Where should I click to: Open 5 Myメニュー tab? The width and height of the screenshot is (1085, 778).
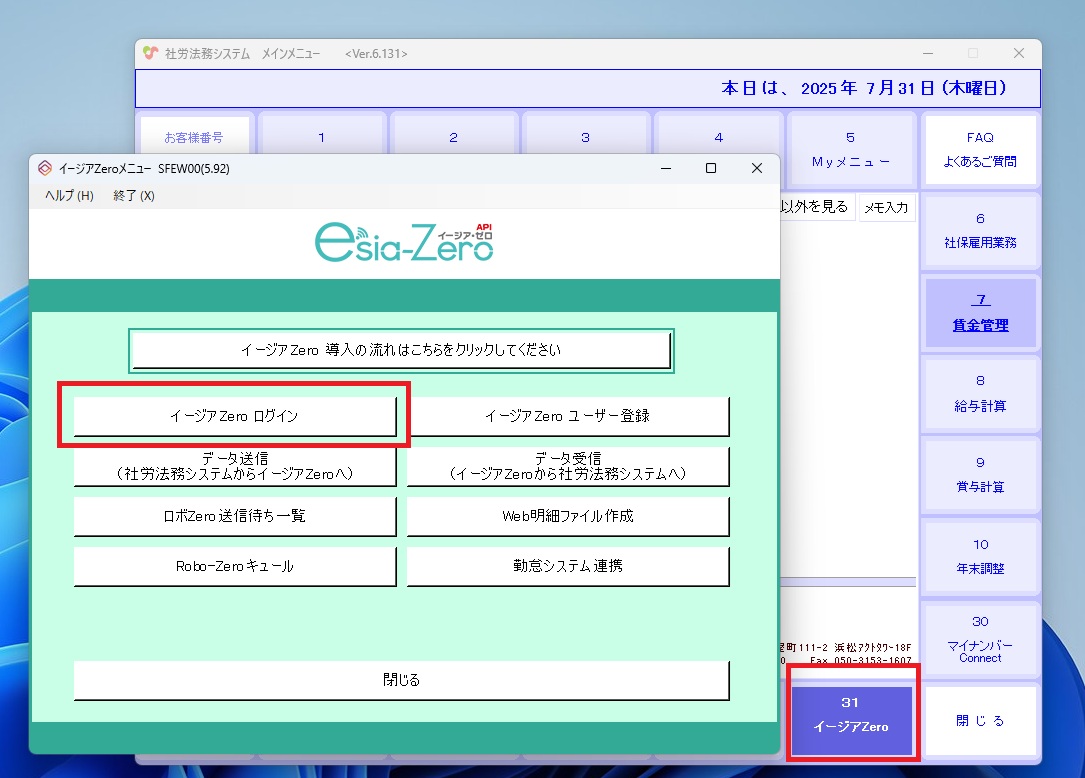[x=850, y=150]
